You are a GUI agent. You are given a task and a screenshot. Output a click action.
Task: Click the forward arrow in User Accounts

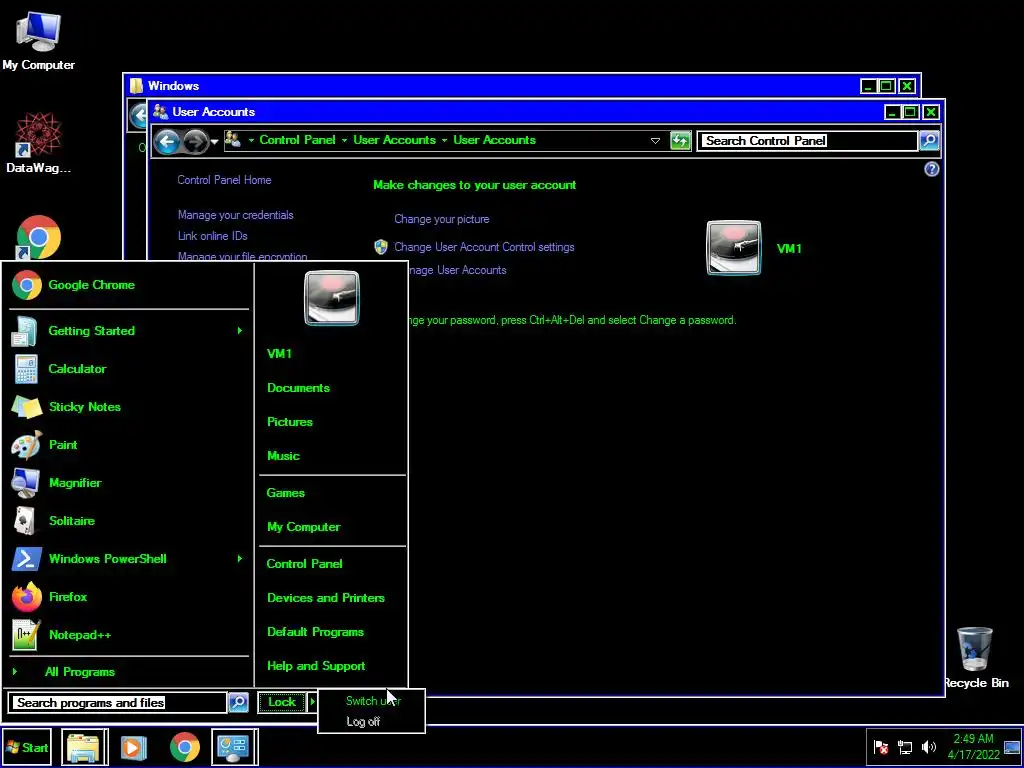[x=195, y=141]
